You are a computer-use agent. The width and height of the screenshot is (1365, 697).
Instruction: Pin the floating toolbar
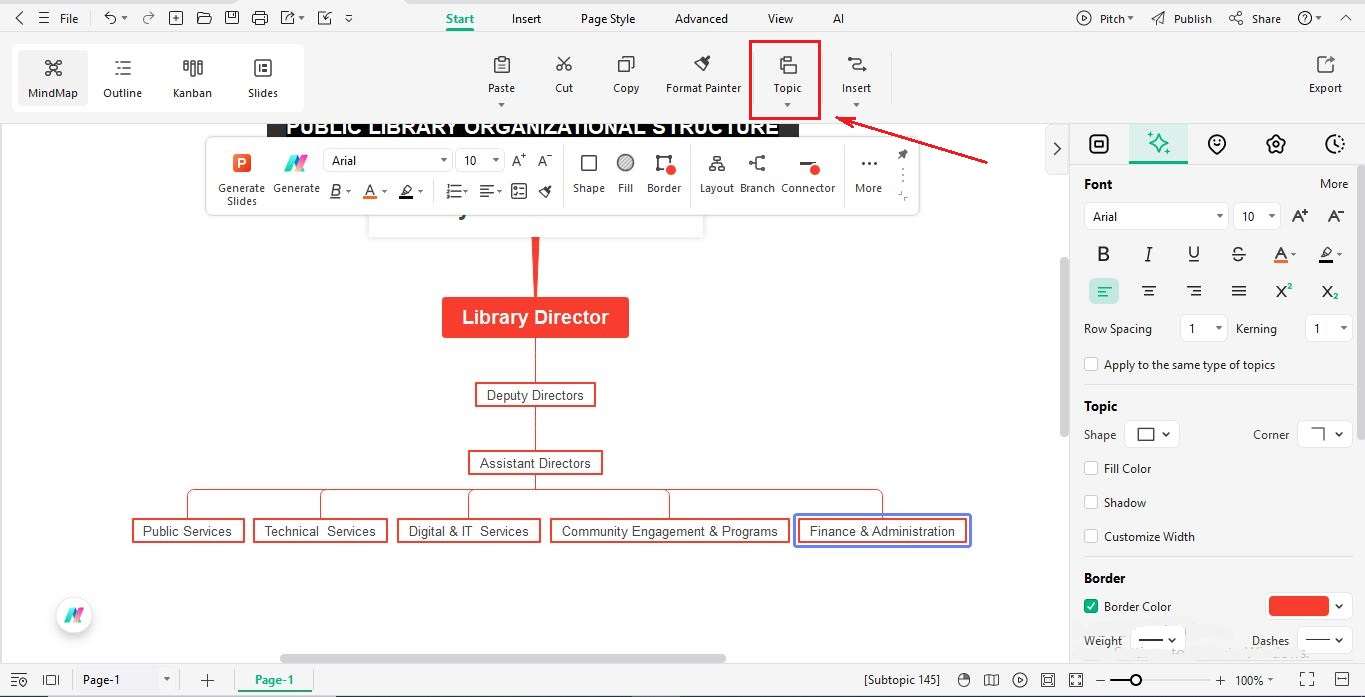pos(902,154)
